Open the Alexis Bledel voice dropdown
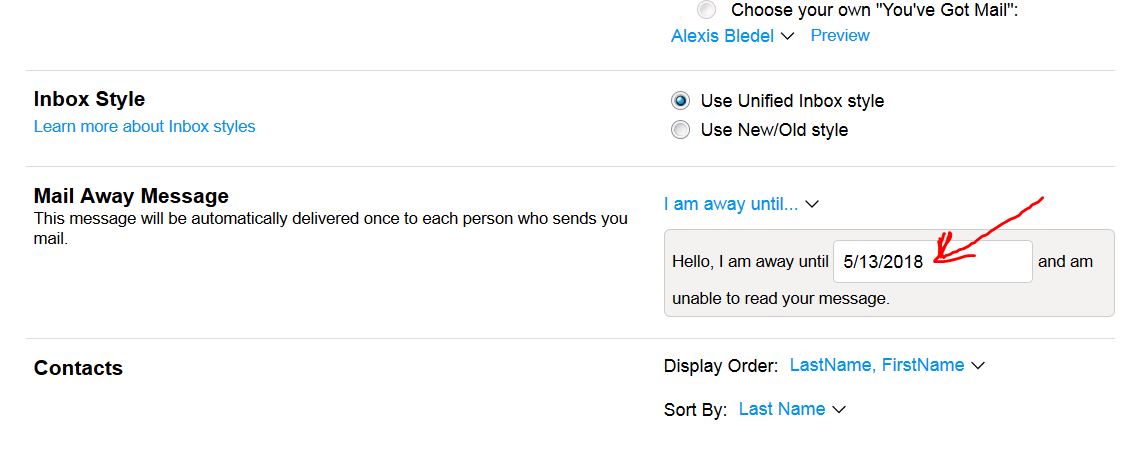The image size is (1145, 464). pyautogui.click(x=732, y=36)
